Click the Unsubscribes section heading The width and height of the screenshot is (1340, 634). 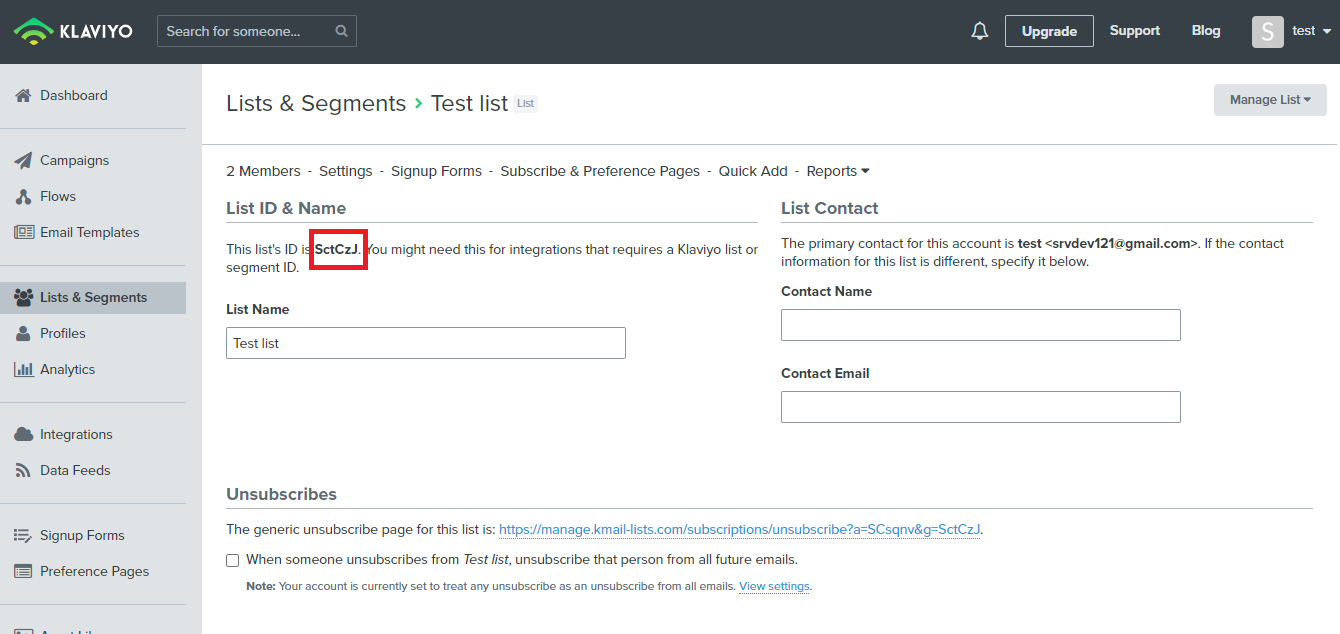tap(282, 494)
